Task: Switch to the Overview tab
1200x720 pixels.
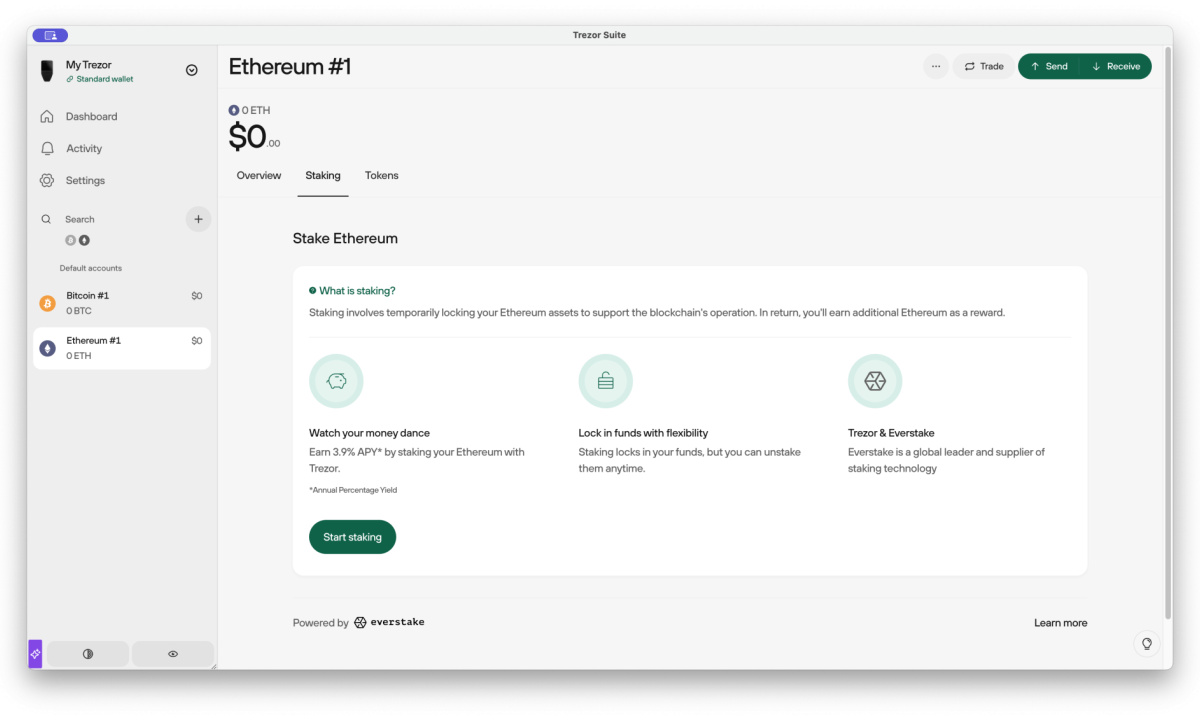Action: (259, 176)
